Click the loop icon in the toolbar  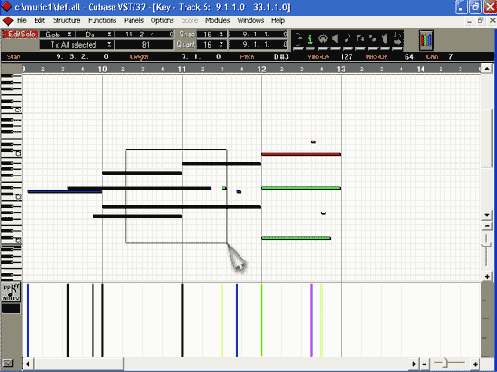(x=298, y=40)
